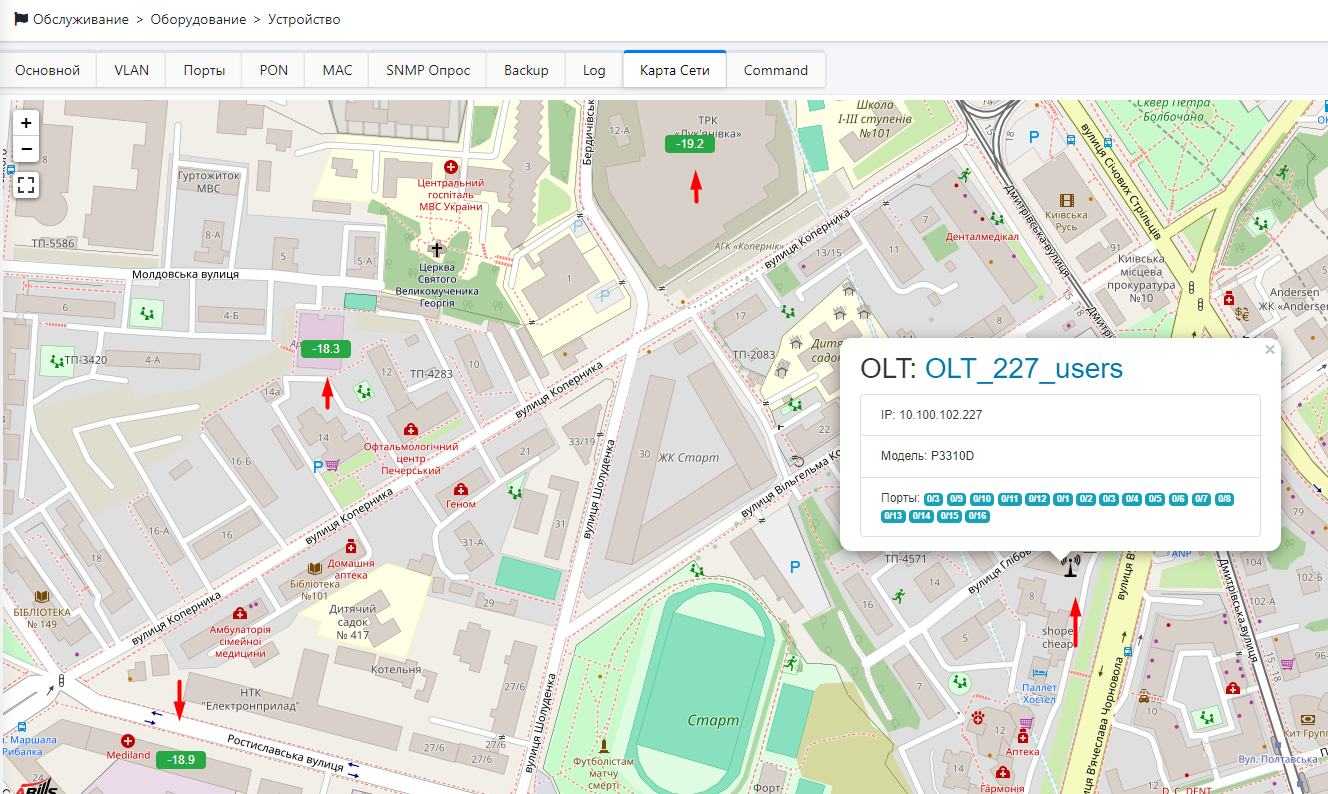The image size is (1328, 794).
Task: Switch to the PON tab
Action: (x=273, y=70)
